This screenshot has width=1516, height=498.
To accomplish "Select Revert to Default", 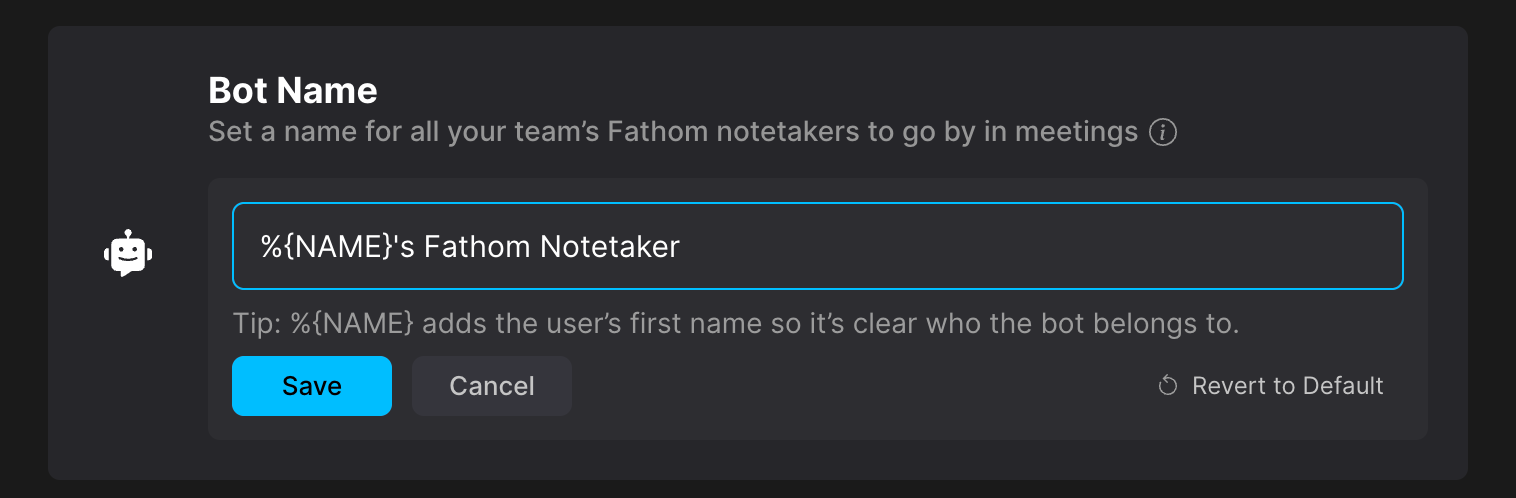I will [x=1270, y=386].
